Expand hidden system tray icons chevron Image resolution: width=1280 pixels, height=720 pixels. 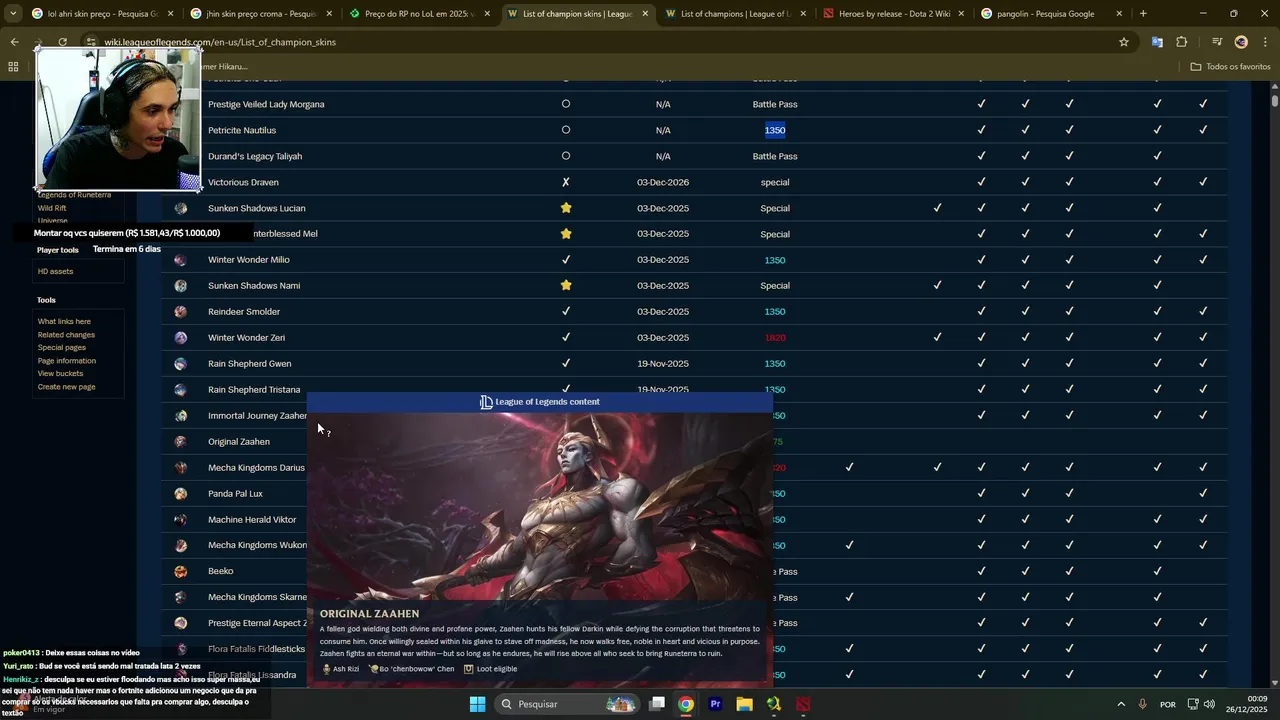(x=1121, y=704)
